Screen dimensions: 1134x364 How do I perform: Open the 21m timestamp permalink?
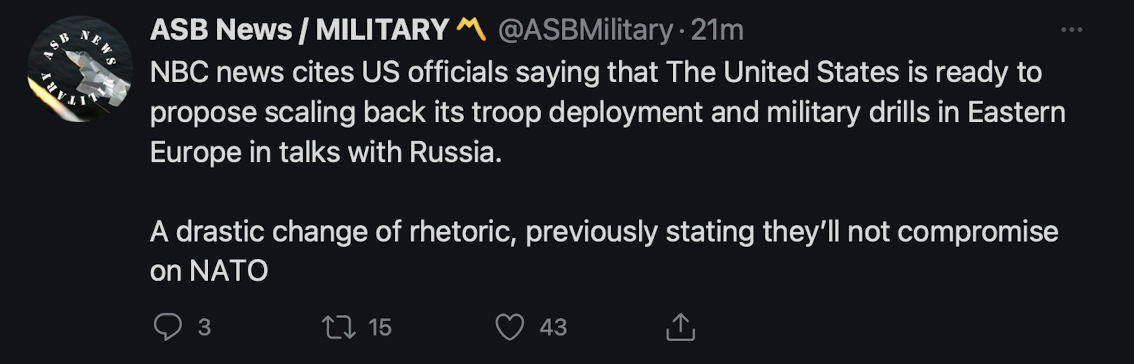click(x=717, y=30)
